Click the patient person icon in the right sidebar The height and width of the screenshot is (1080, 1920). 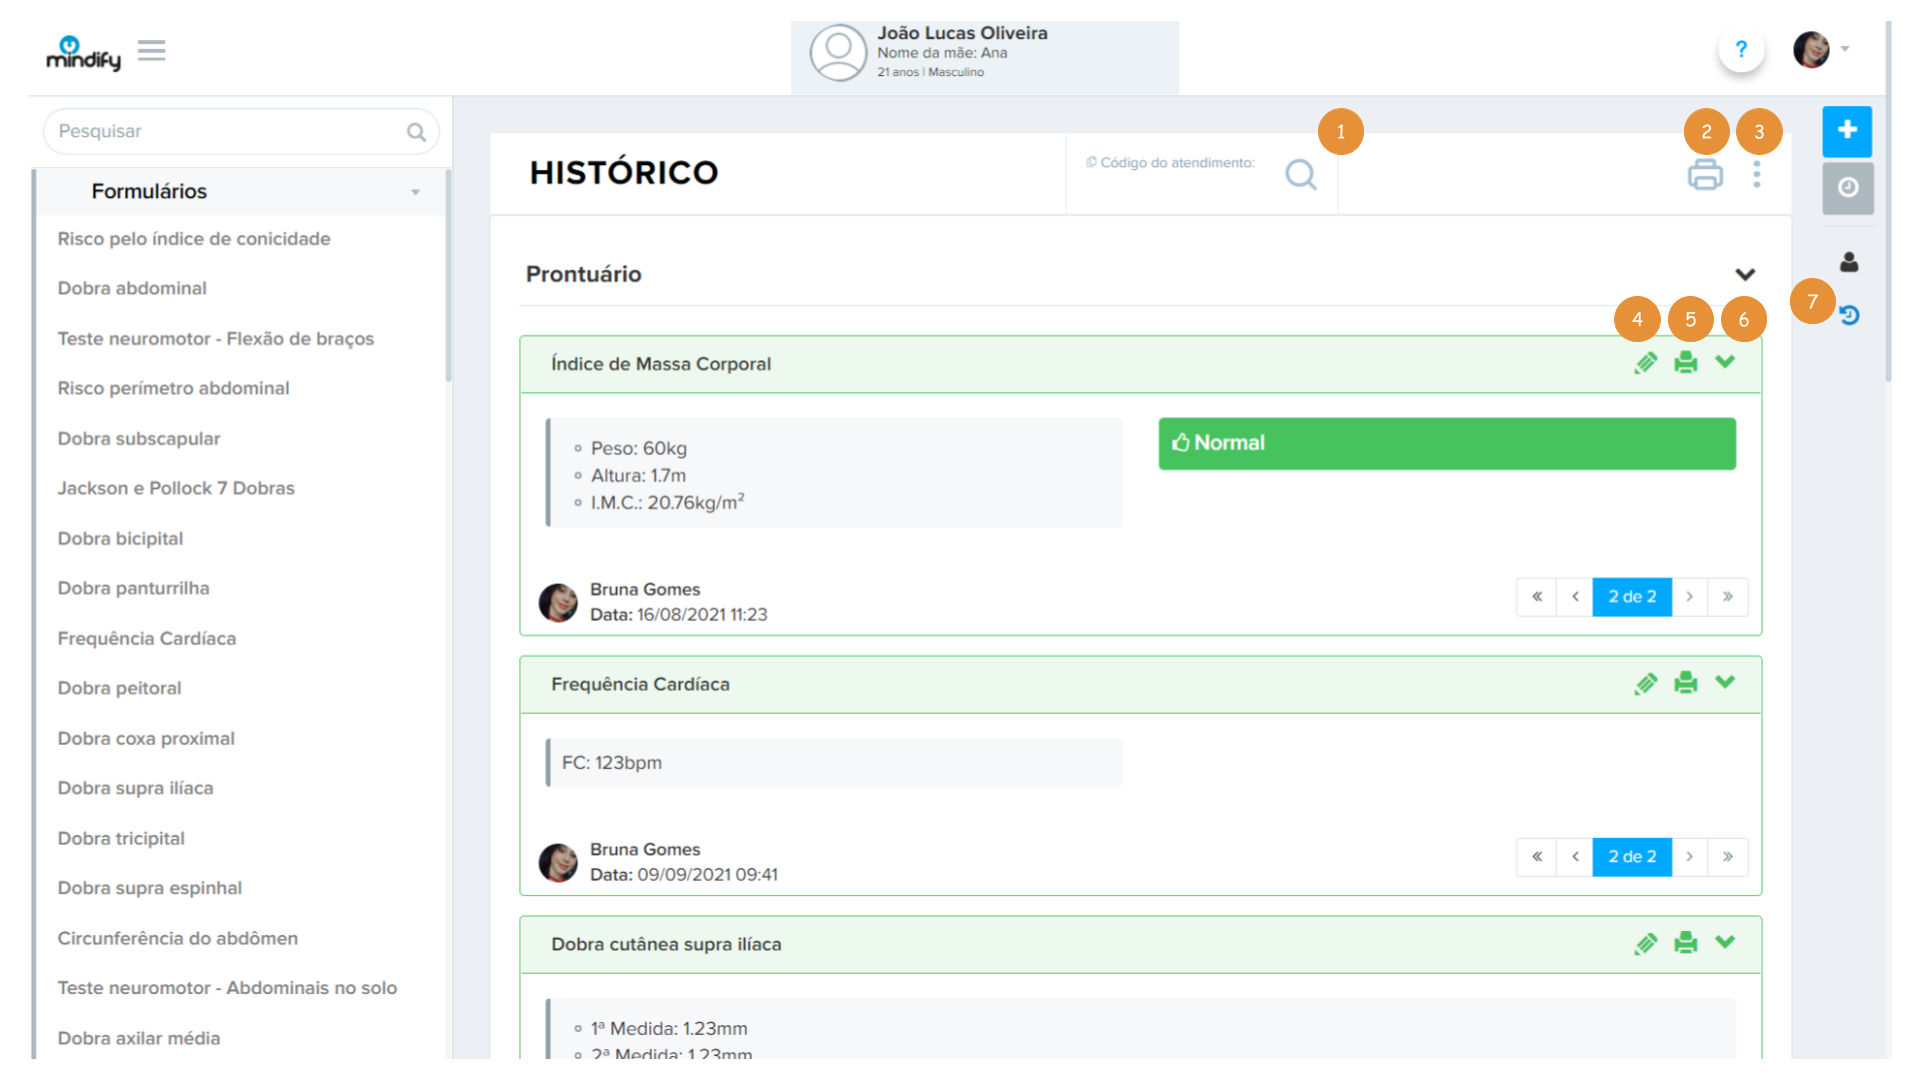[1848, 262]
